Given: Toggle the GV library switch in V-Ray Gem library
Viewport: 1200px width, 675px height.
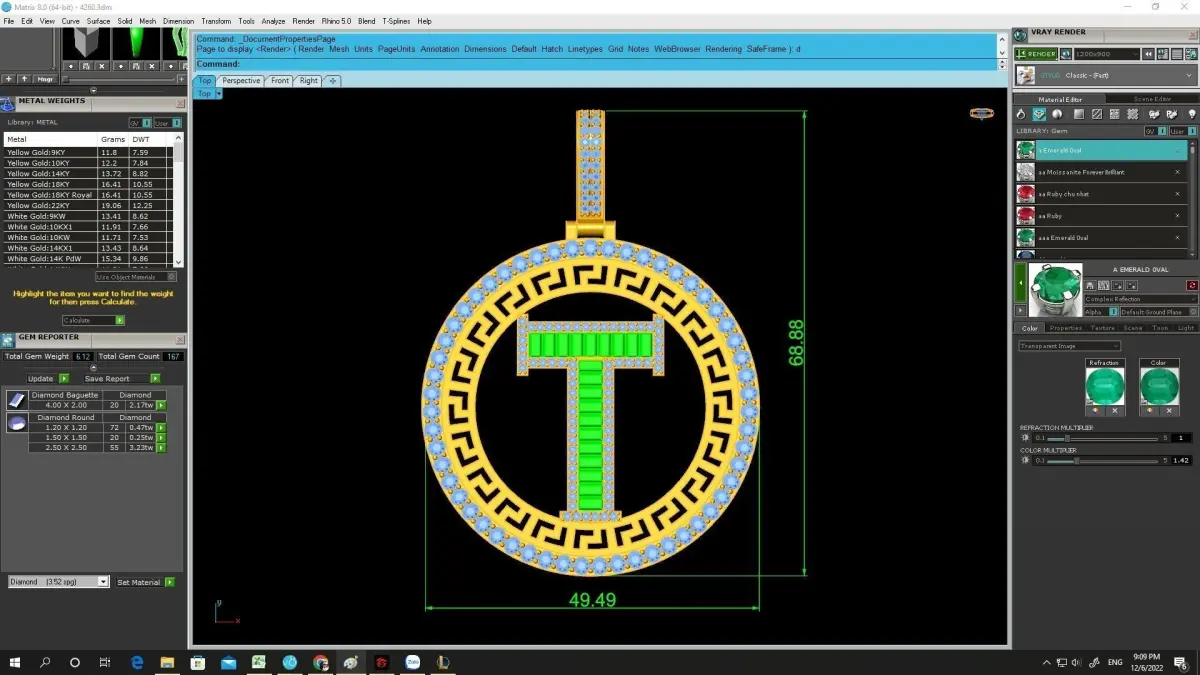Looking at the screenshot, I should pyautogui.click(x=1155, y=131).
